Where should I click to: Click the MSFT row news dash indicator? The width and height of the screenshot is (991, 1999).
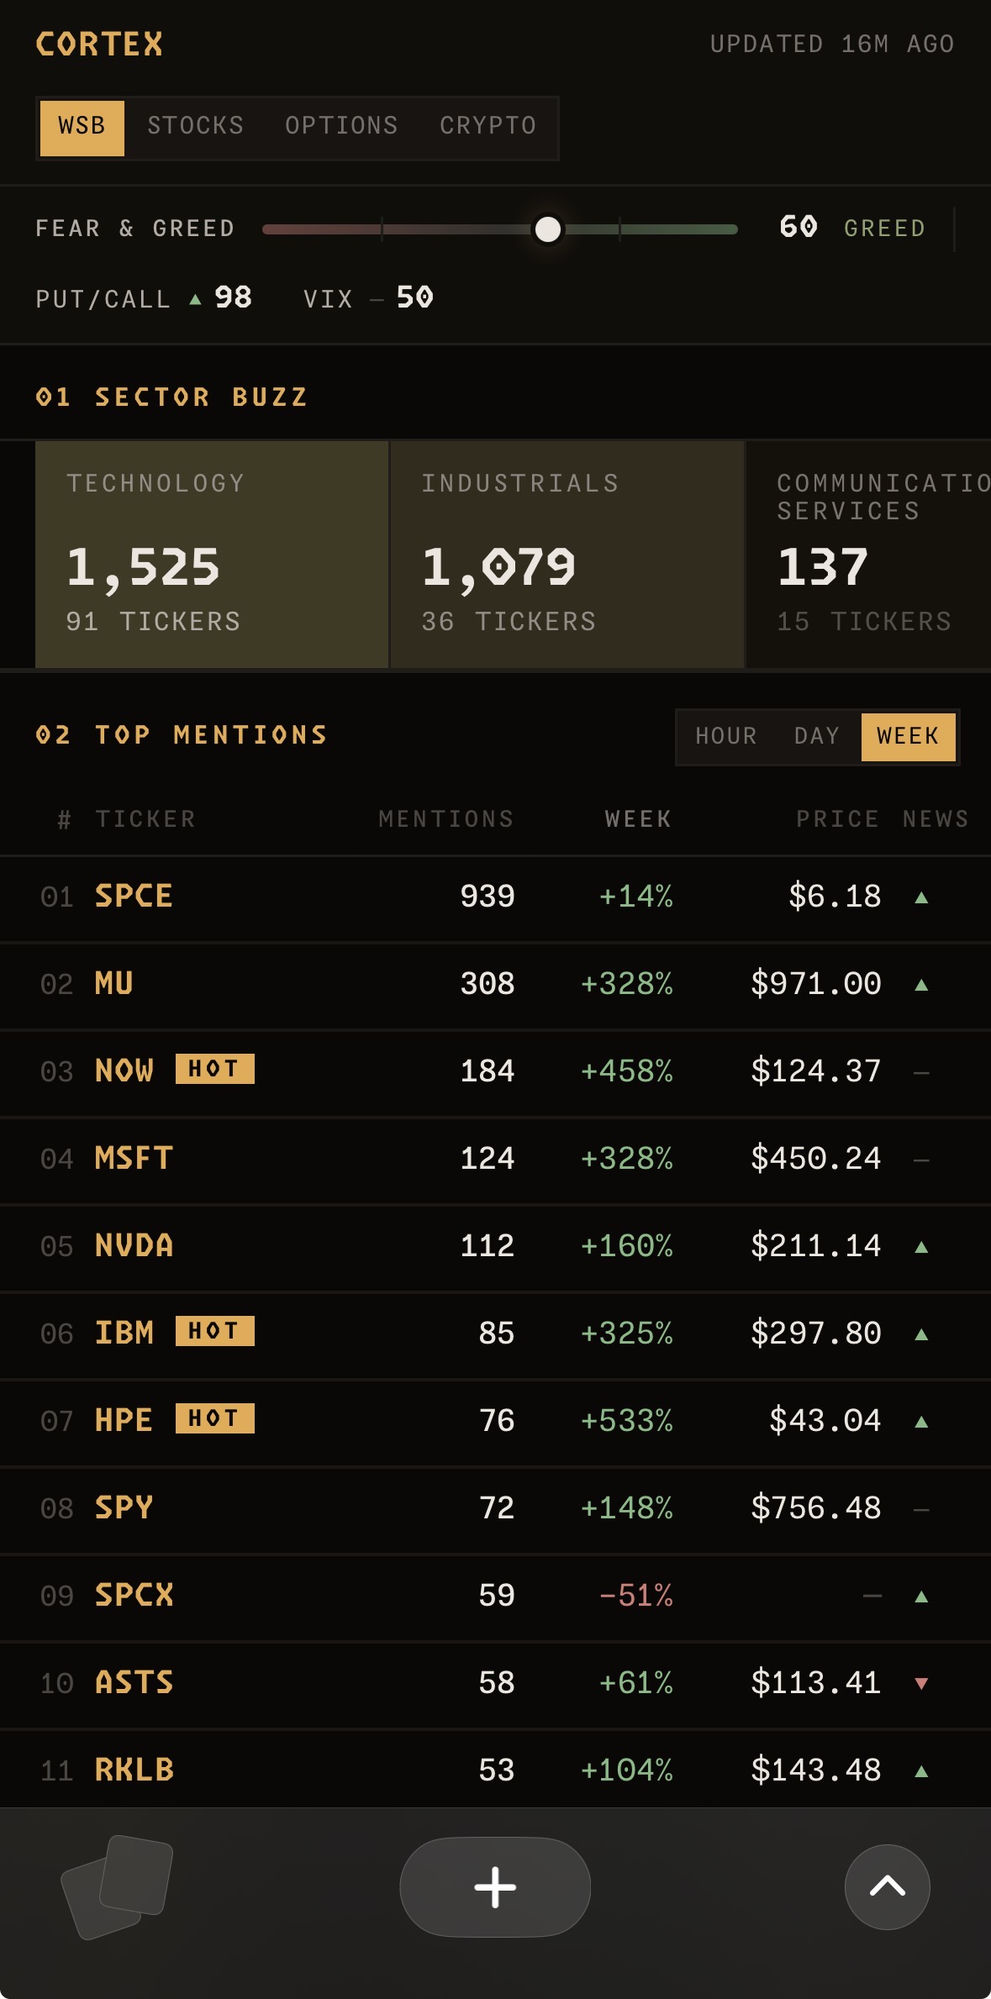pos(921,1160)
